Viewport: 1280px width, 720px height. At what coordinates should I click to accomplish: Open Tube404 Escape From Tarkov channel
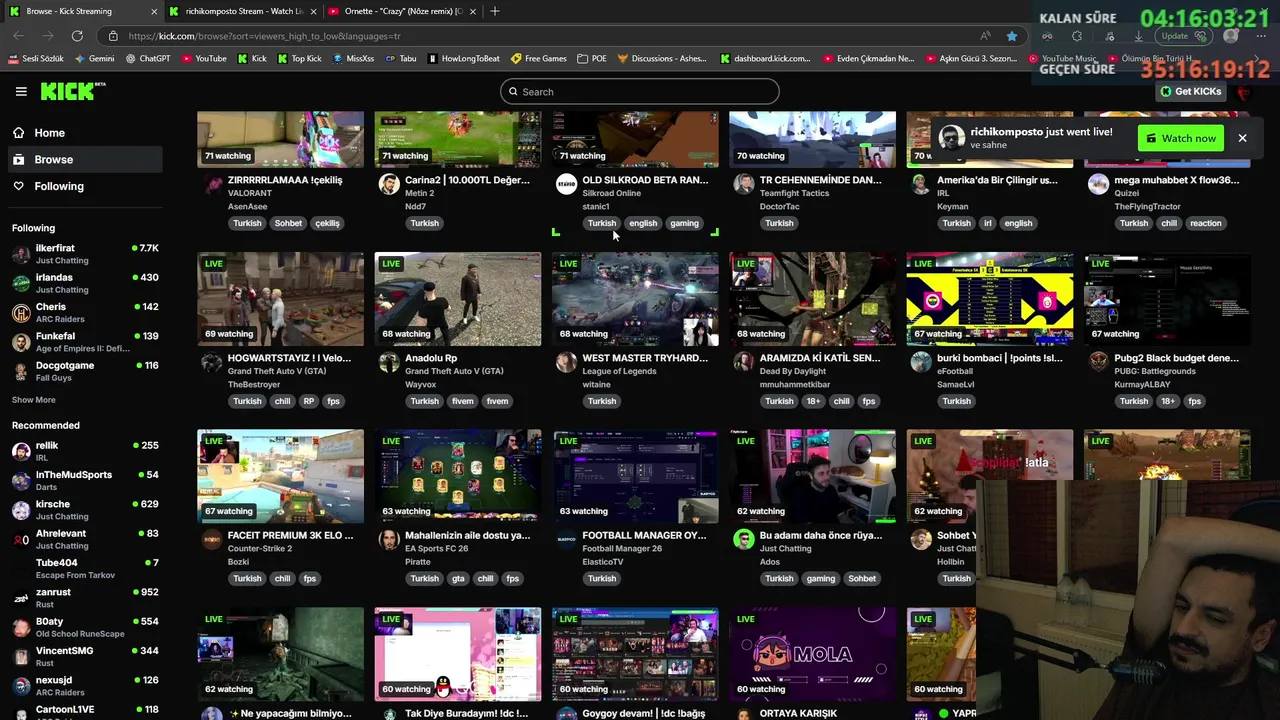click(85, 569)
